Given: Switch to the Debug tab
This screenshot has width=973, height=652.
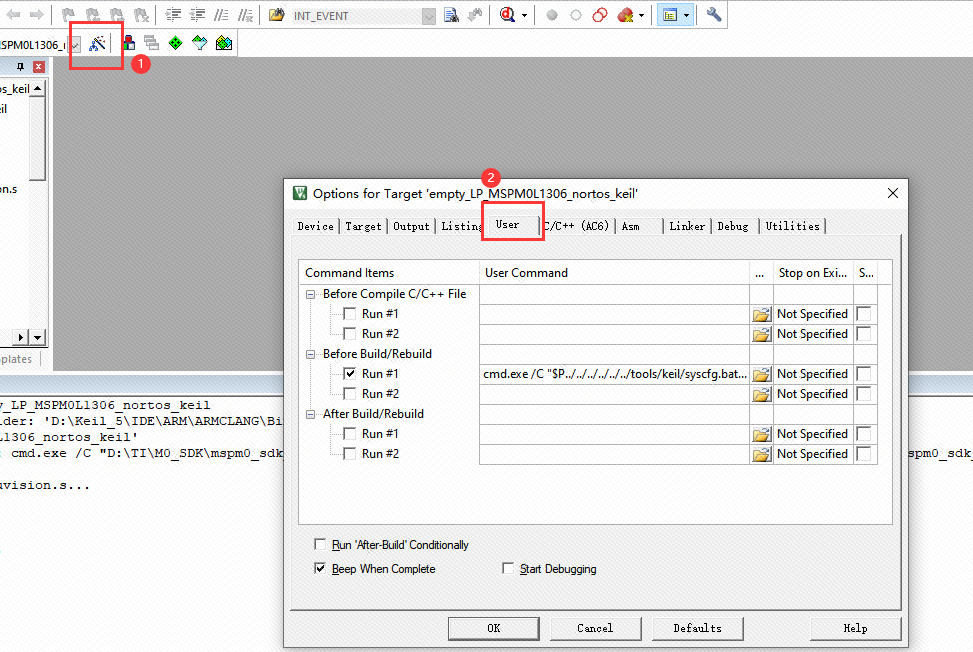Looking at the screenshot, I should pos(733,226).
